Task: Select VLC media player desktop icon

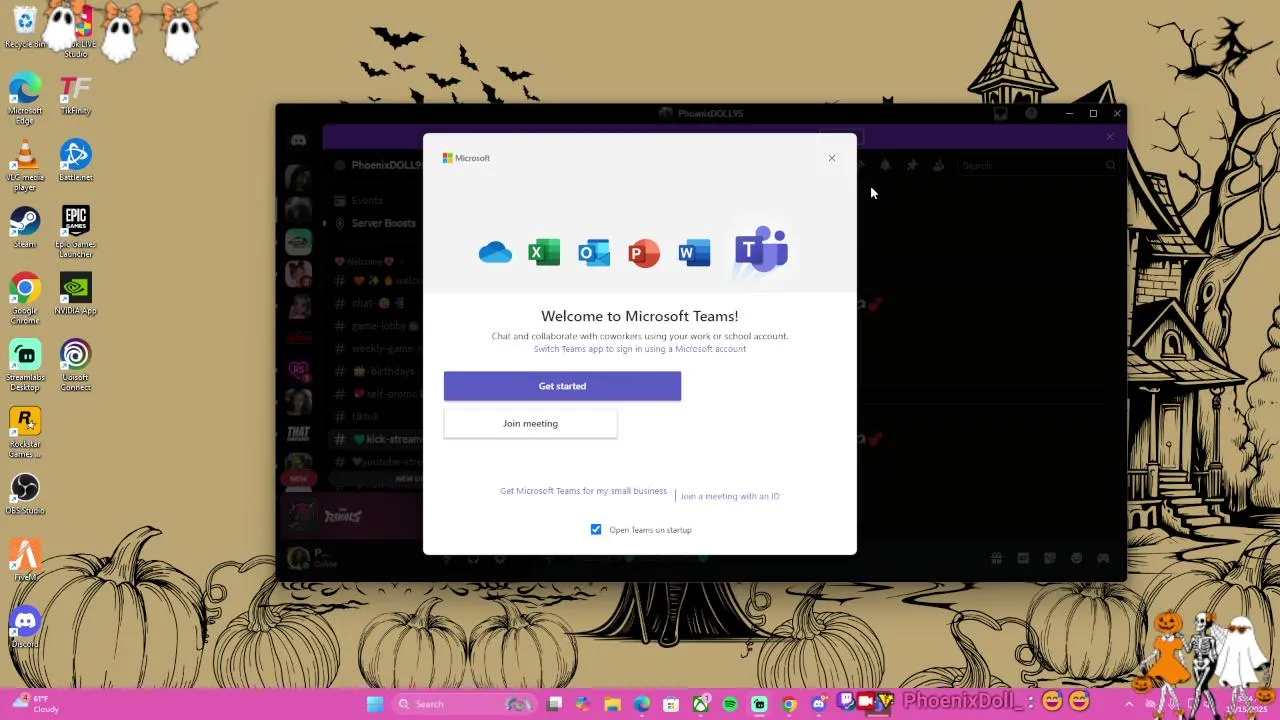Action: 25,165
